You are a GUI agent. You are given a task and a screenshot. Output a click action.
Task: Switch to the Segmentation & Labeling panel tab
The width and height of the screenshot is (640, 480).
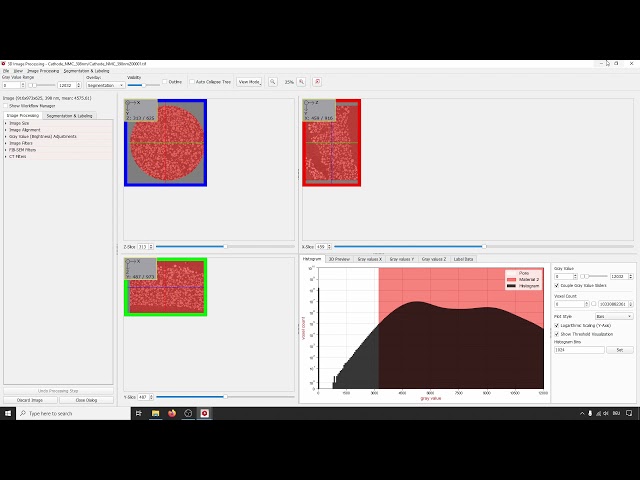[69, 116]
